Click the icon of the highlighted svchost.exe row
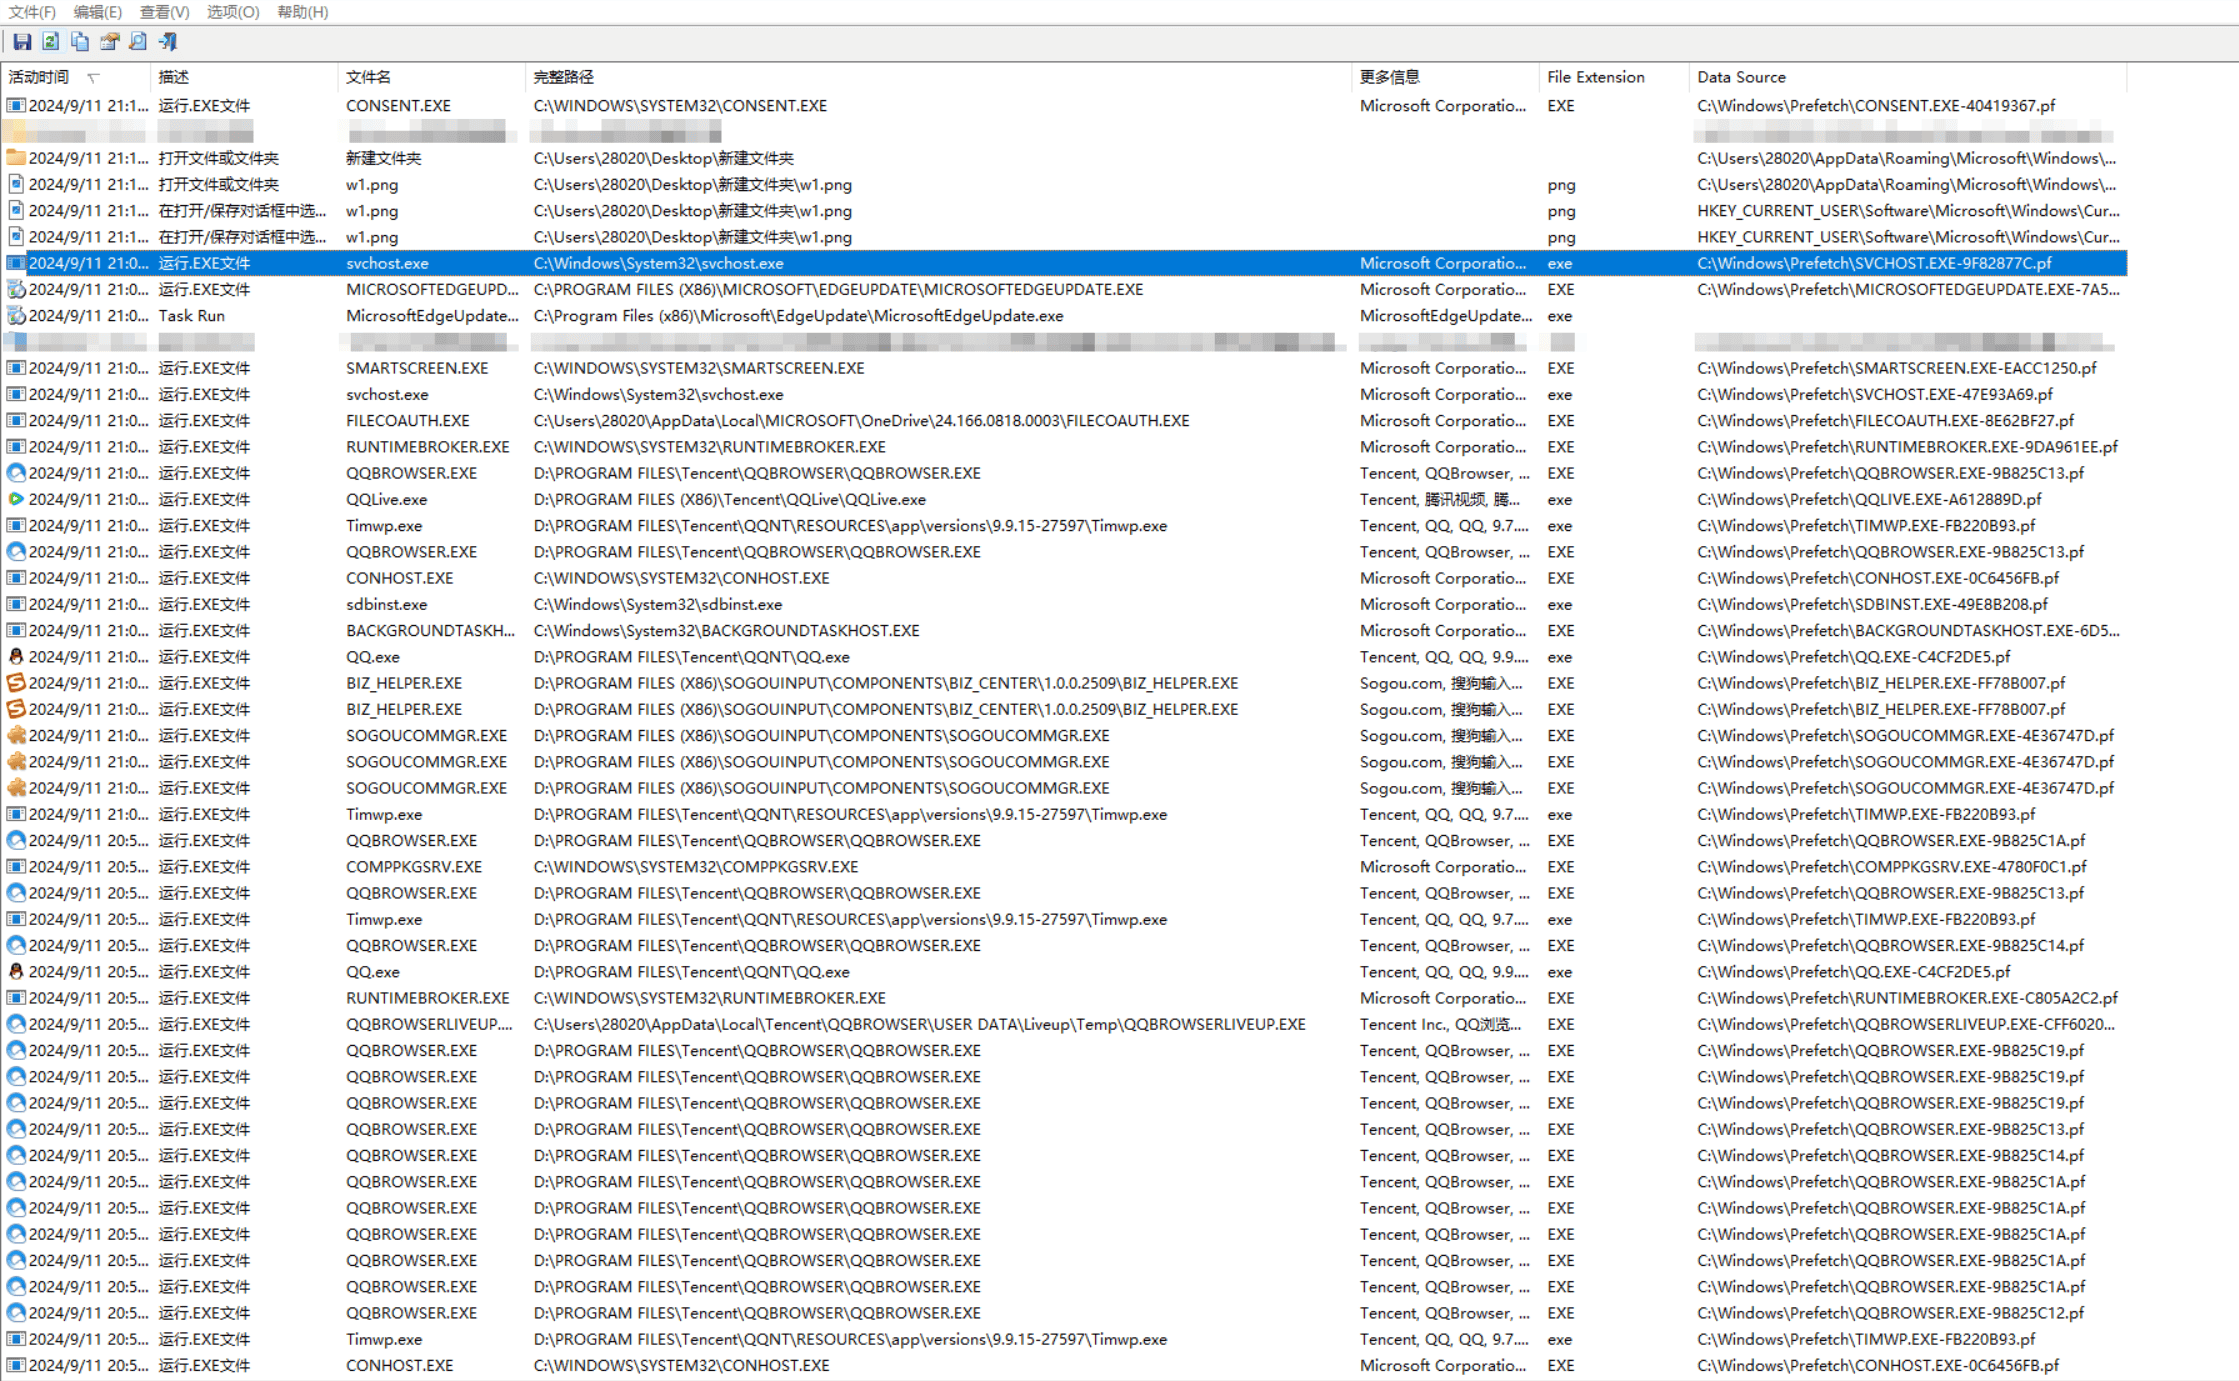This screenshot has width=2239, height=1381. pos(16,263)
